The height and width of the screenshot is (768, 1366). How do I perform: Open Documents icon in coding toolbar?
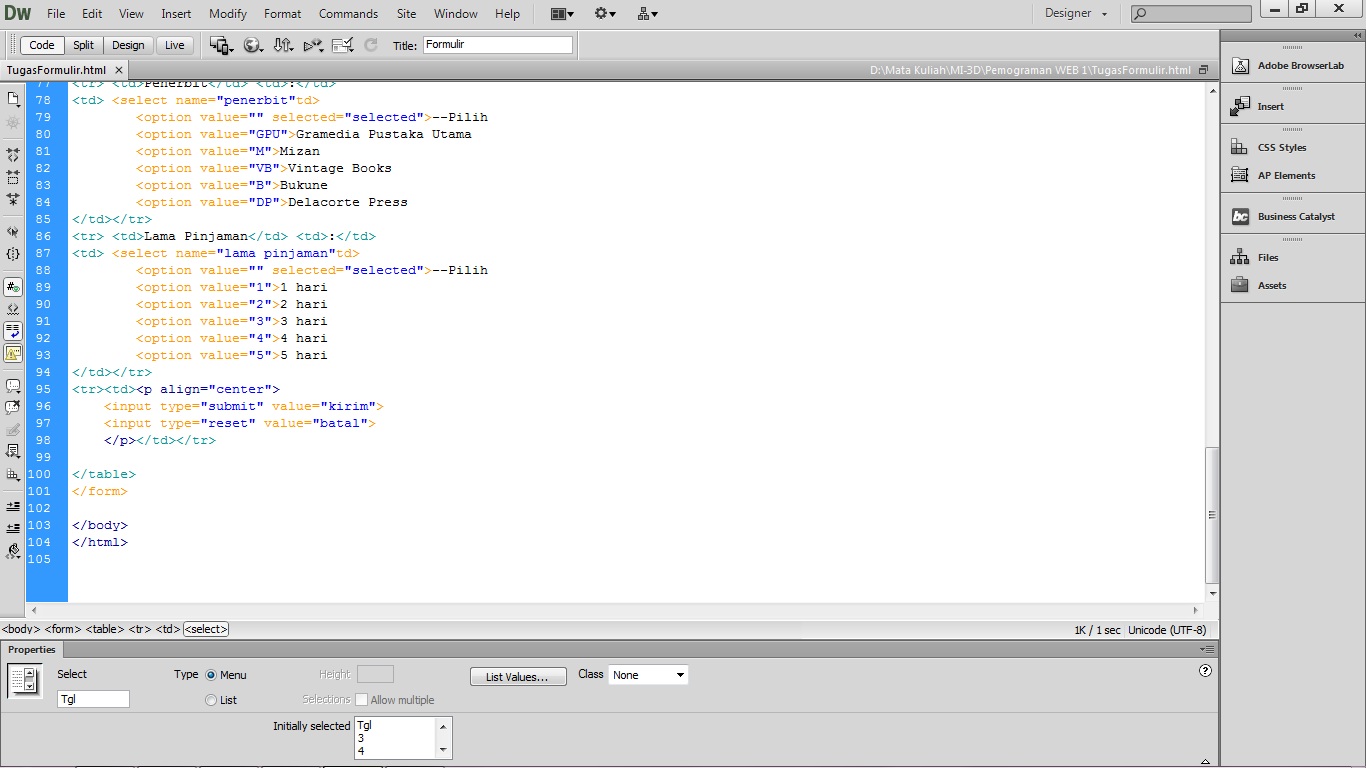(x=13, y=99)
